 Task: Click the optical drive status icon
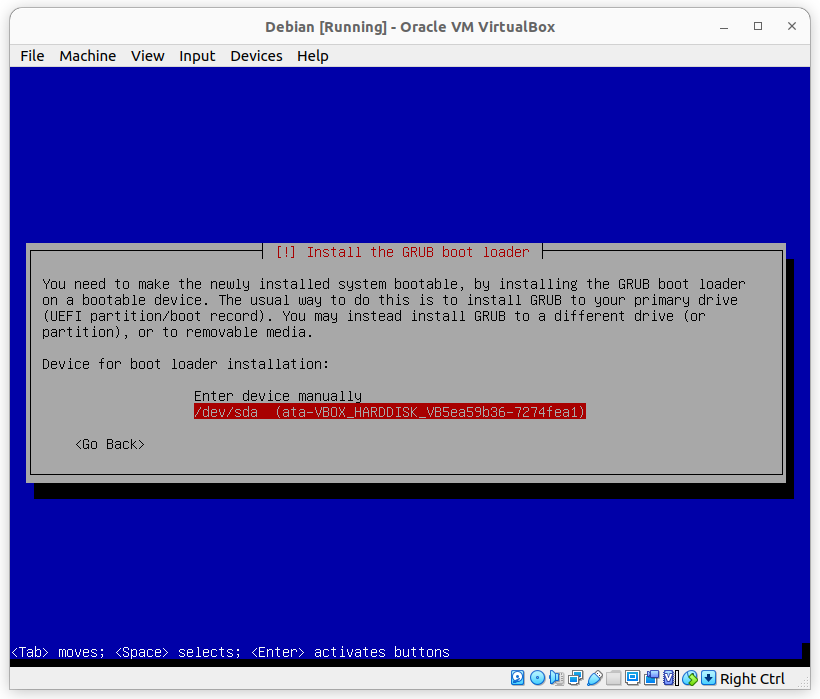point(537,678)
